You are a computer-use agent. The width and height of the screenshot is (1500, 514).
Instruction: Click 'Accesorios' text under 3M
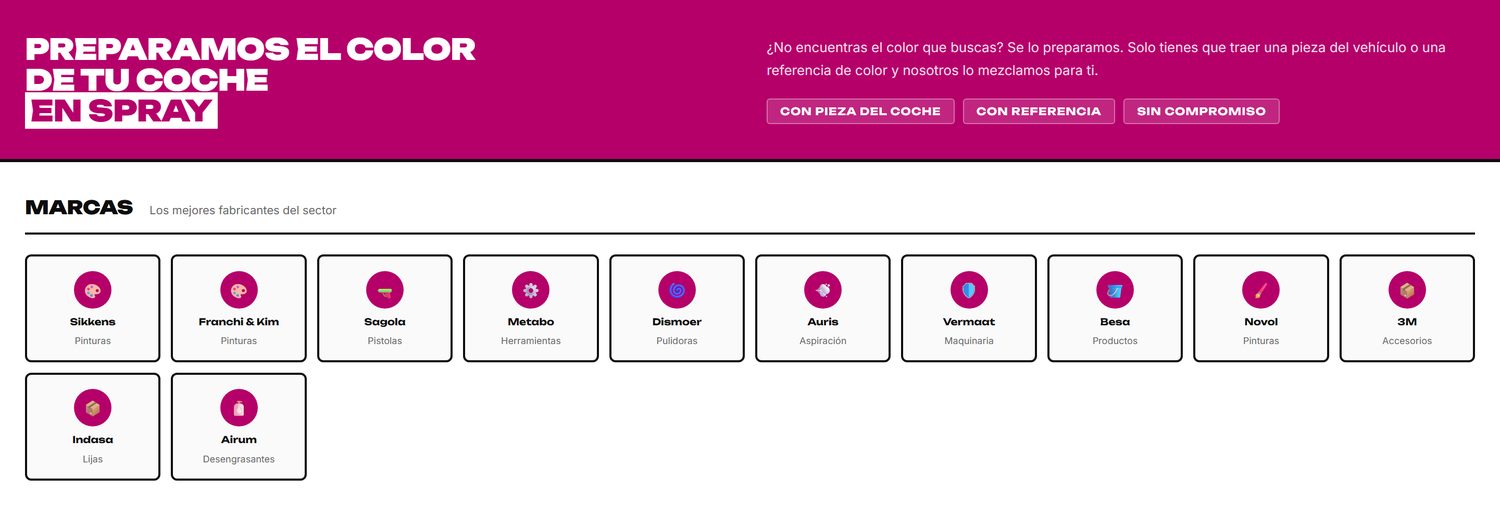coord(1407,341)
